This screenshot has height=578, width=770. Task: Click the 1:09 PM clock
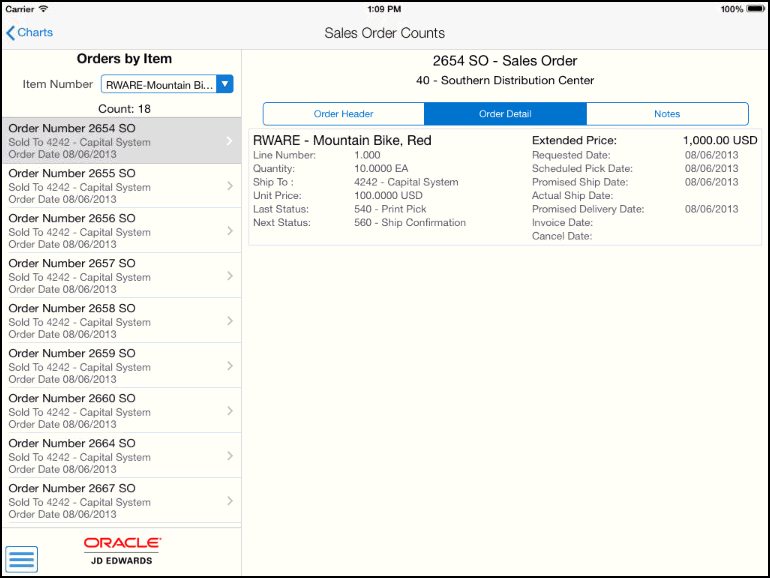(x=384, y=9)
